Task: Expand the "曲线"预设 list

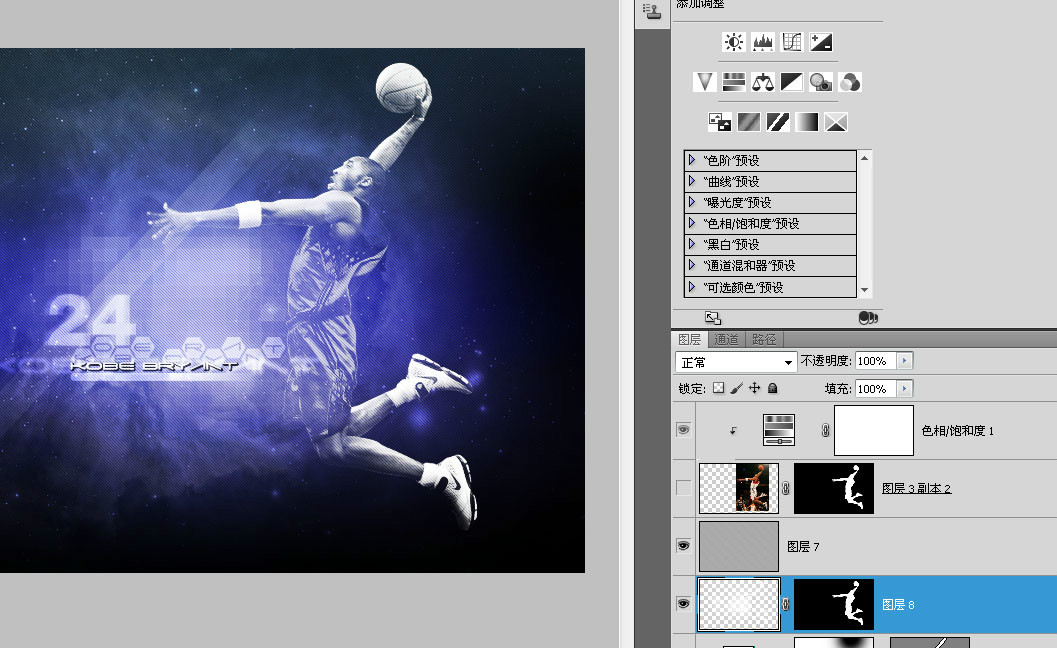Action: click(x=692, y=181)
